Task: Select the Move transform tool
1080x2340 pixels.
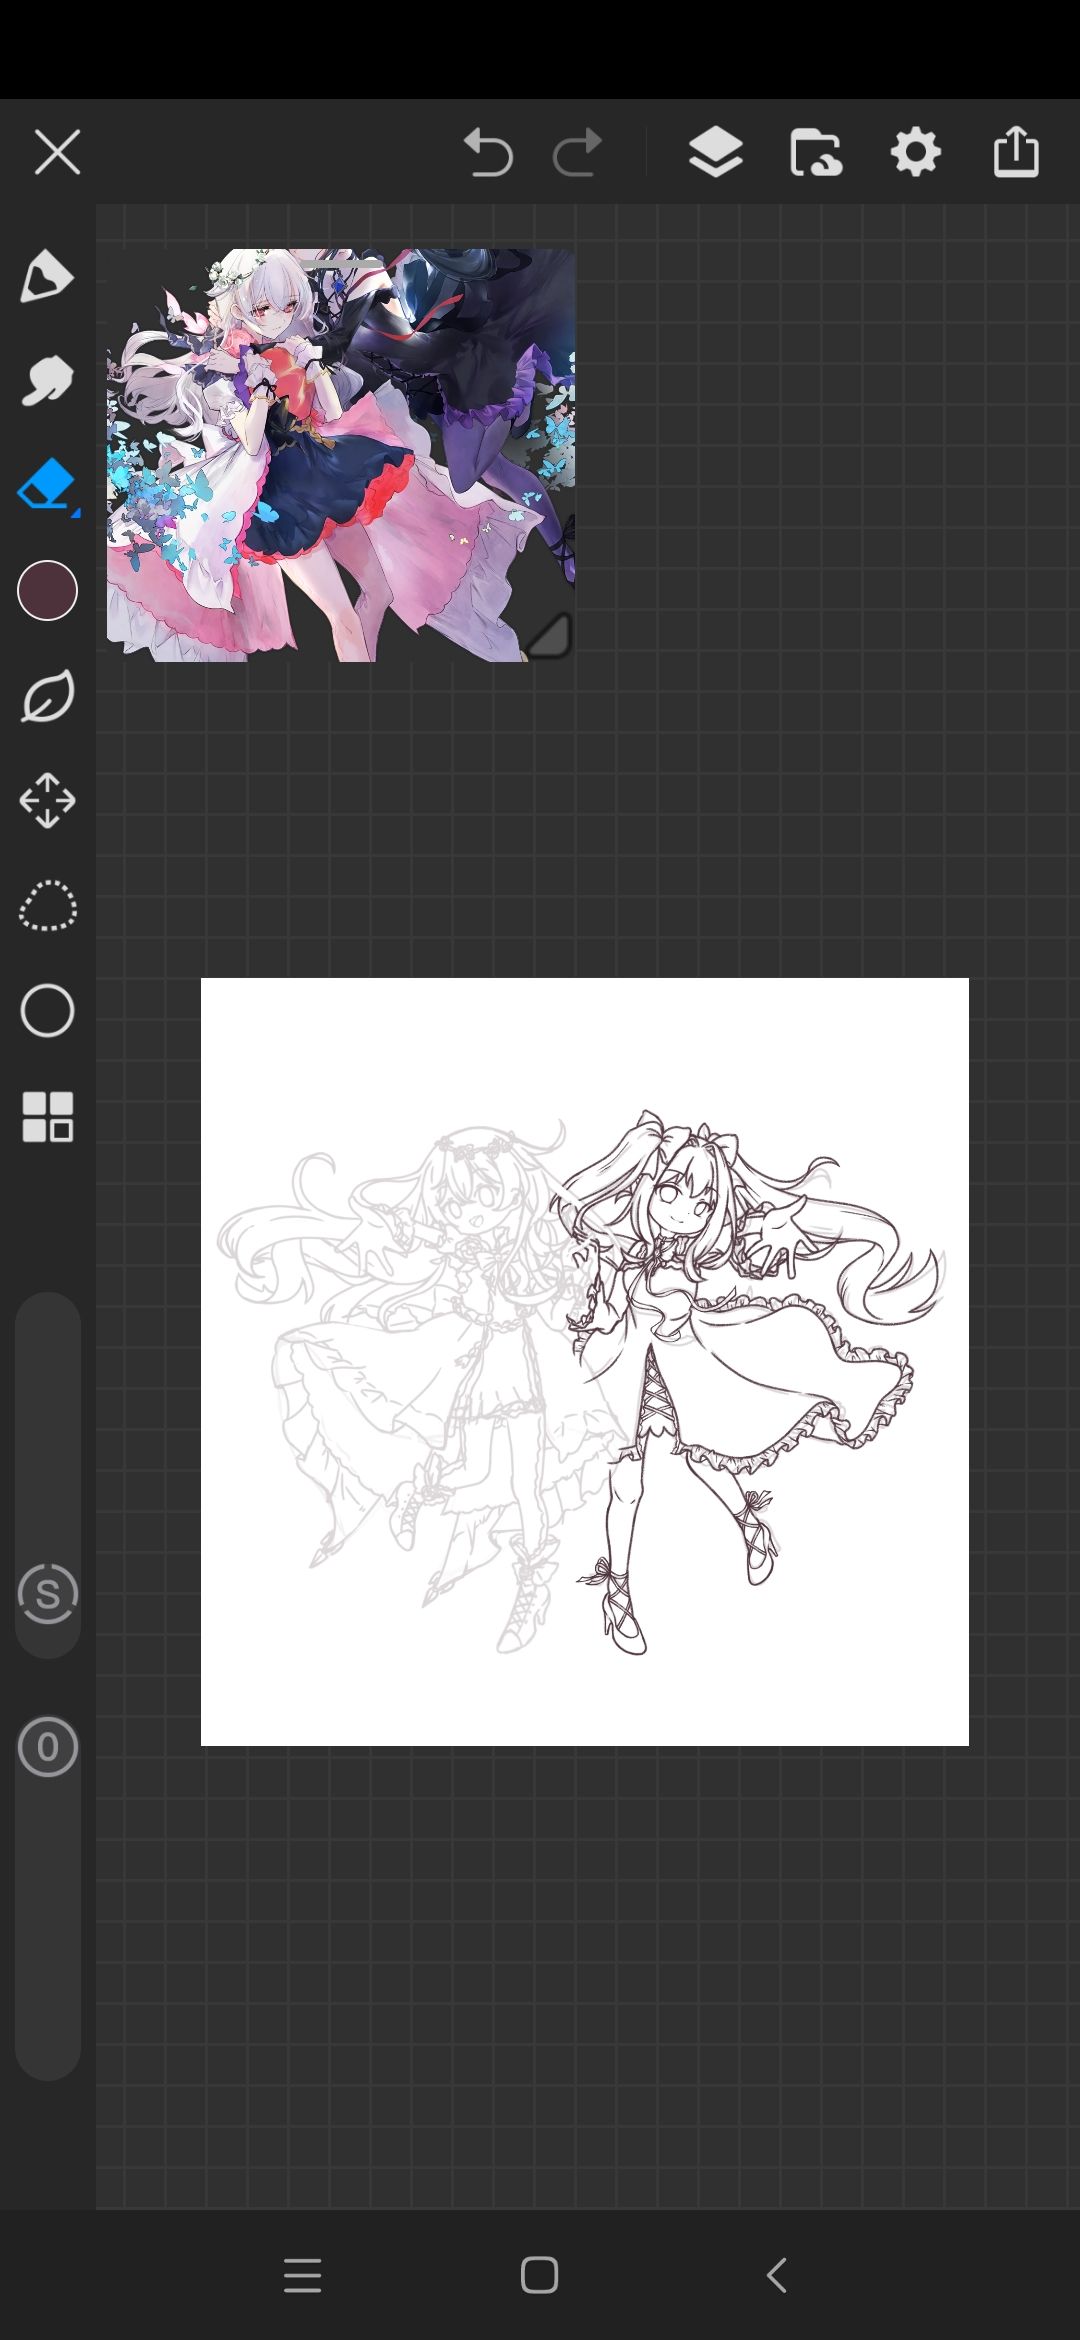Action: [x=47, y=801]
